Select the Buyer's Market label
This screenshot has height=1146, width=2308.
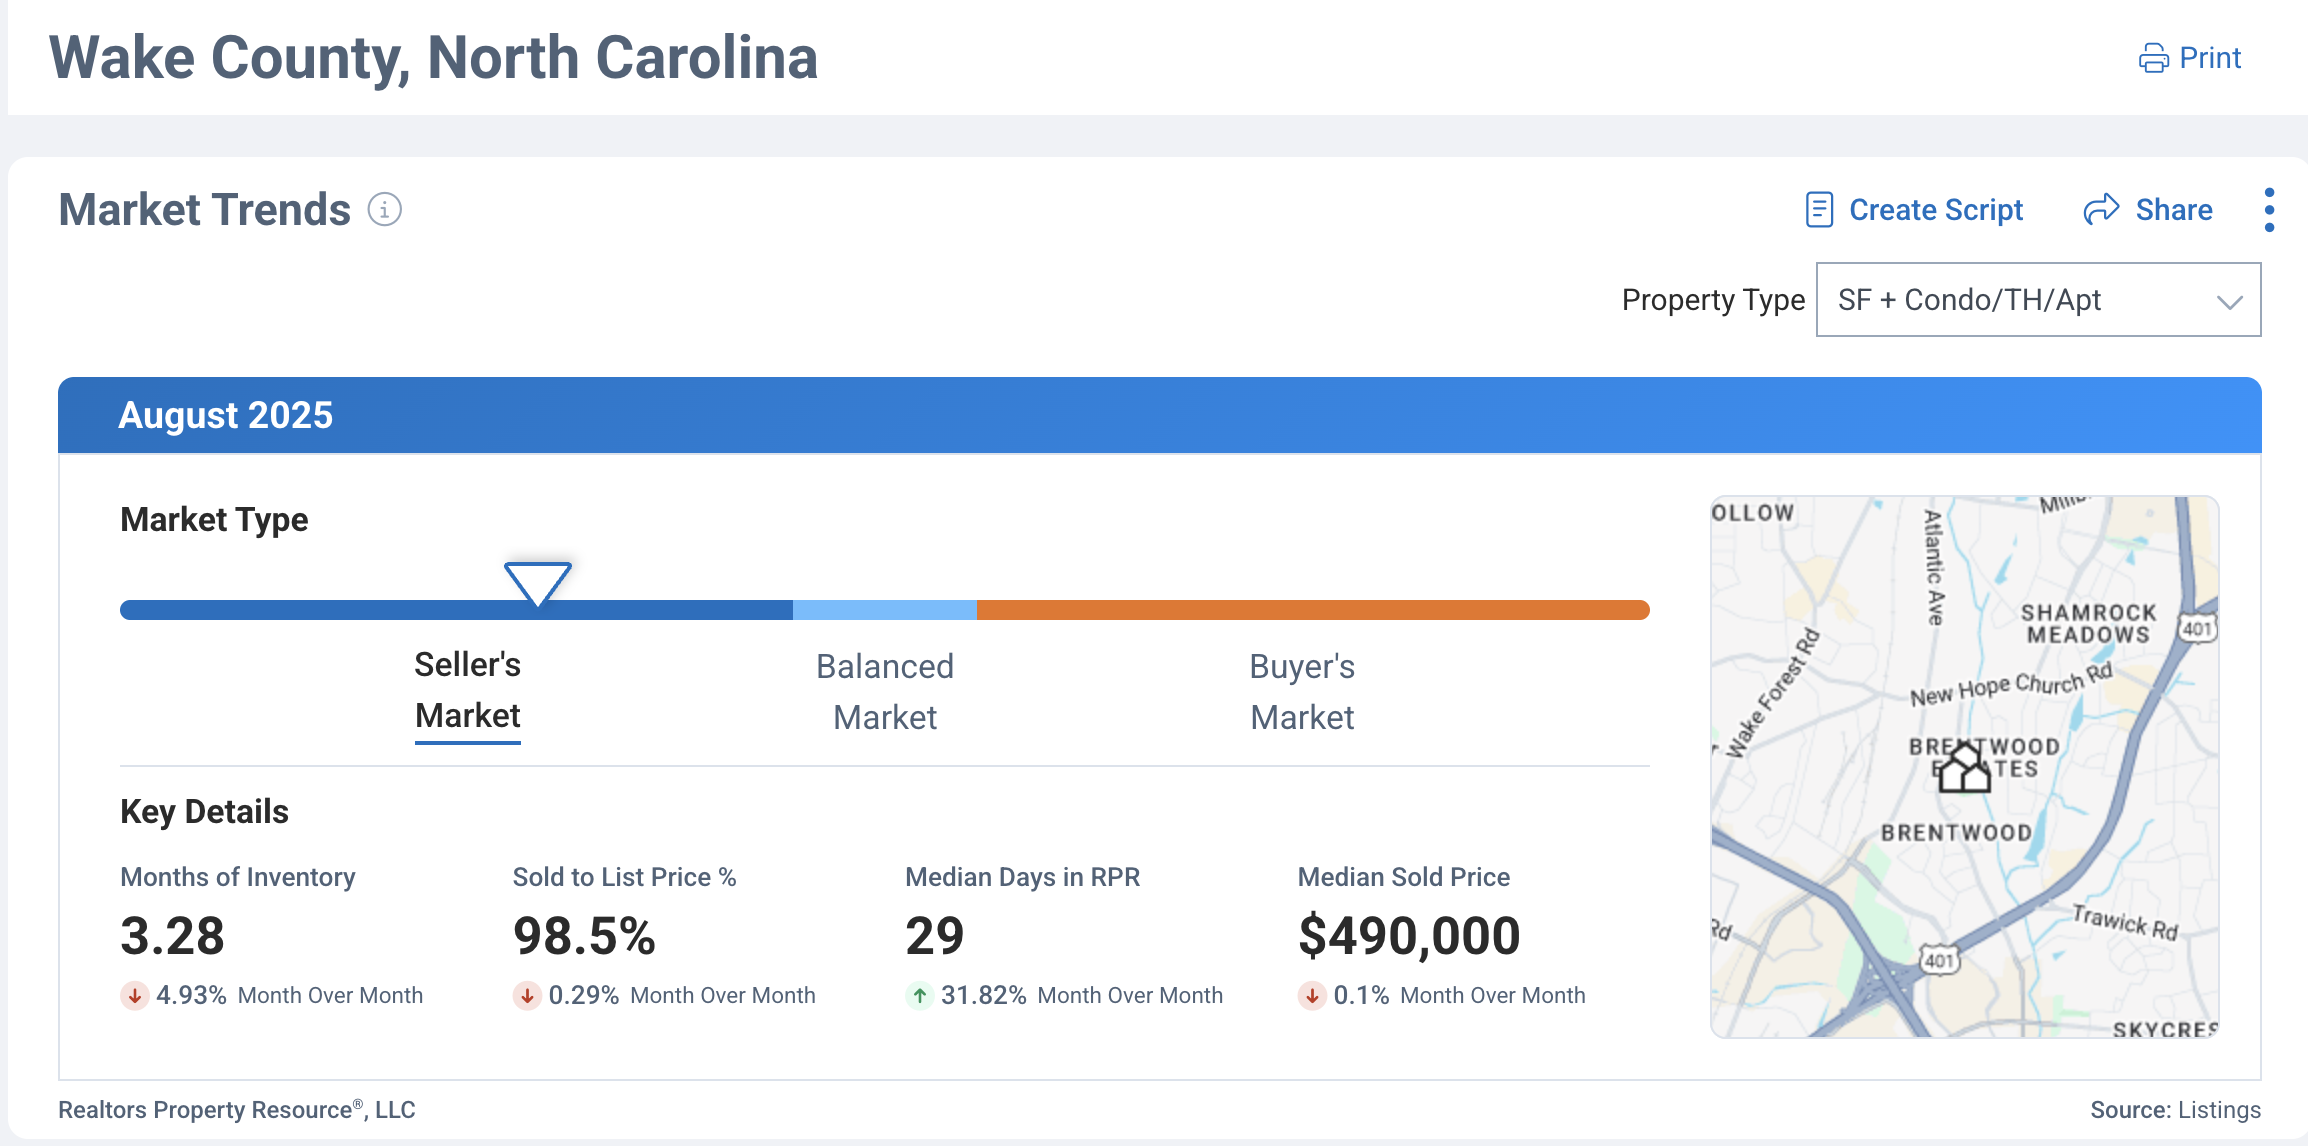[x=1302, y=692]
